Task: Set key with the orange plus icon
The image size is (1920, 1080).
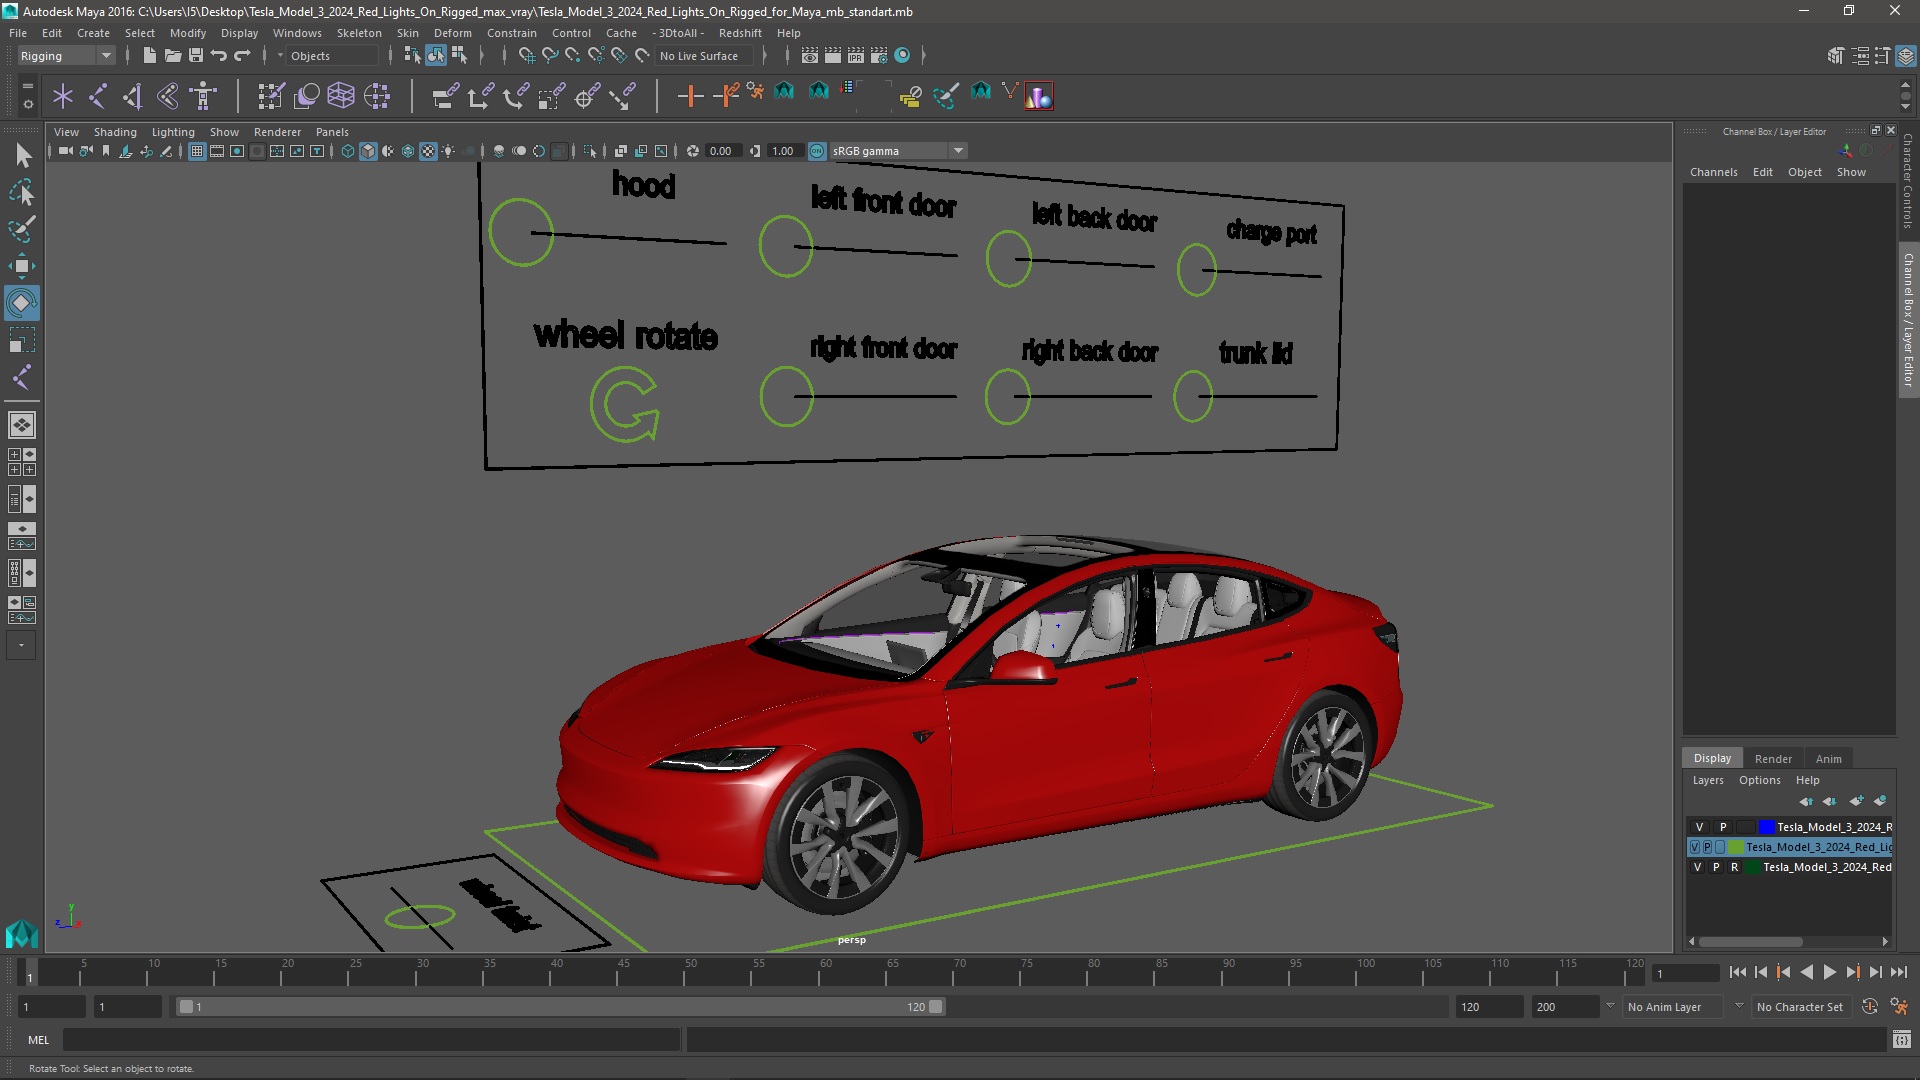Action: tap(690, 96)
